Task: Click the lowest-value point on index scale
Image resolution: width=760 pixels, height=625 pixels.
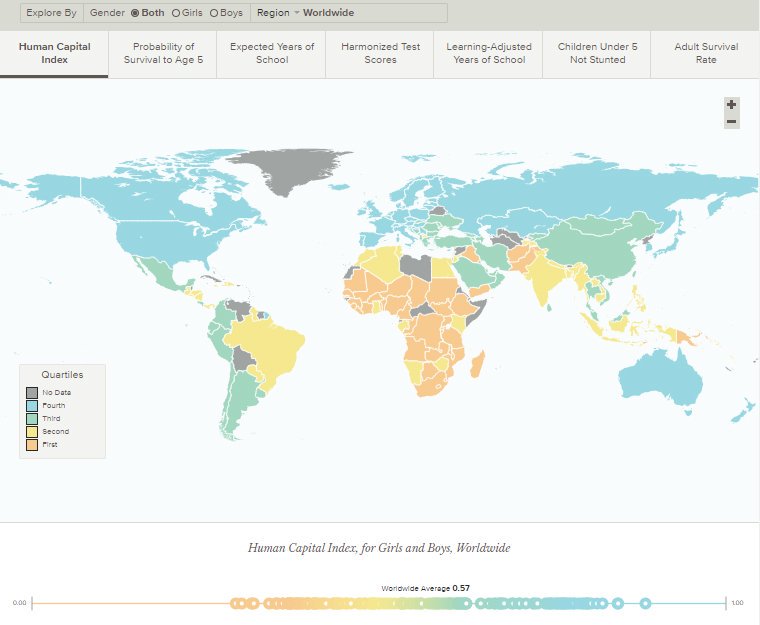Action: (x=234, y=604)
